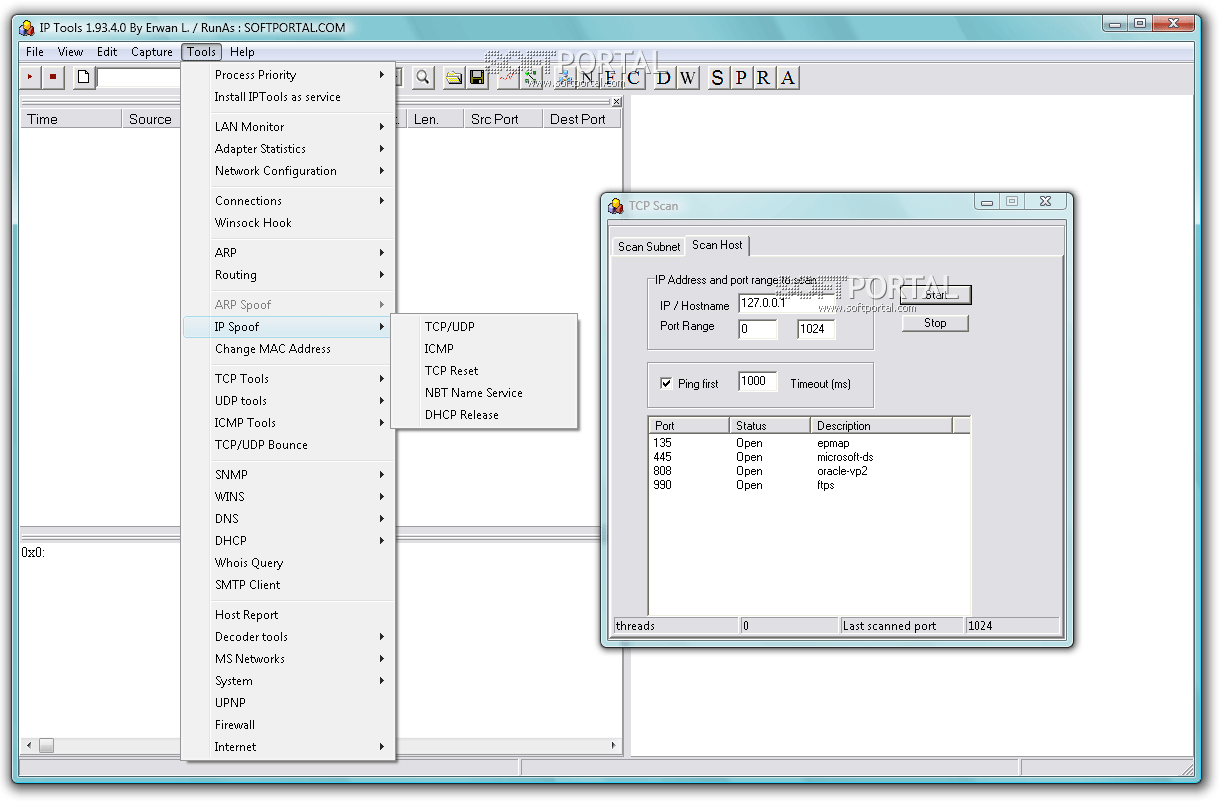Image resolution: width=1220 pixels, height=805 pixels.
Task: Expand the Adapter Statistics submenu
Action: (289, 149)
